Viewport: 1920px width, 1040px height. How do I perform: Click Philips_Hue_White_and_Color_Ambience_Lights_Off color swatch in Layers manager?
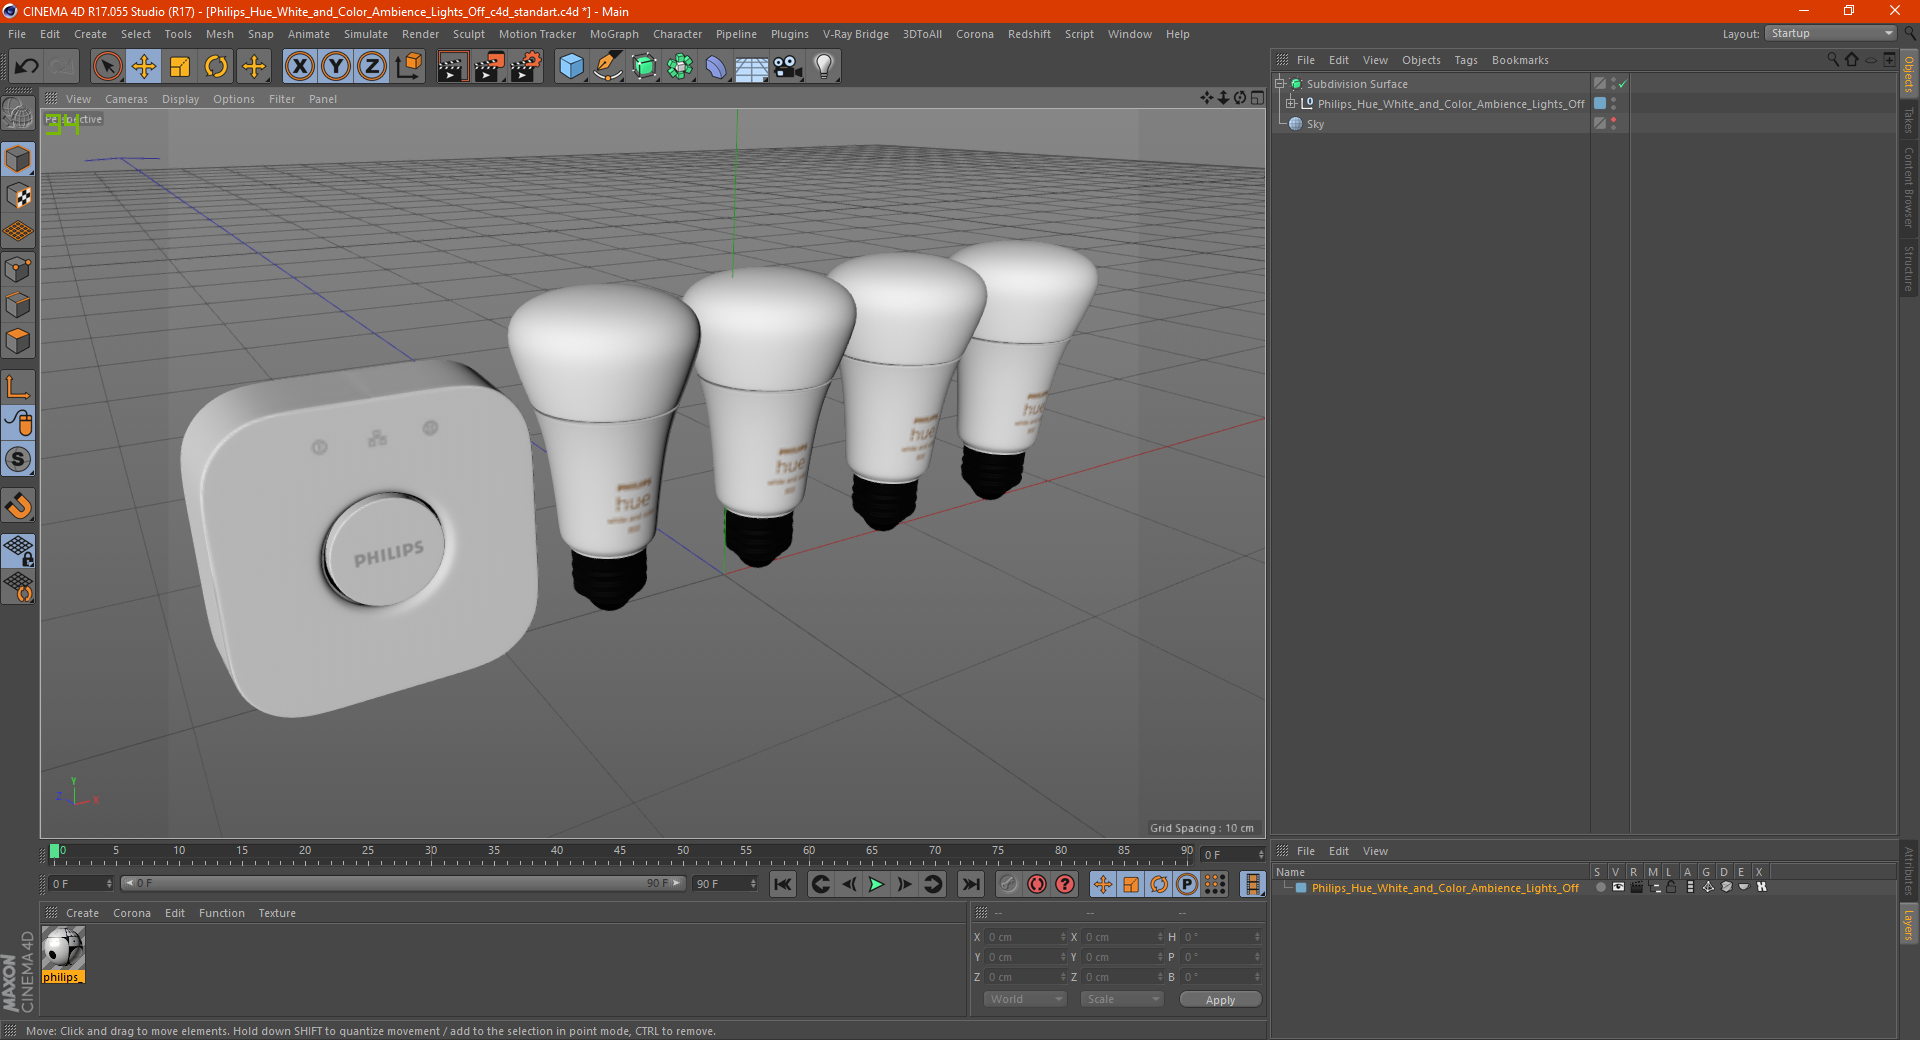click(1301, 888)
